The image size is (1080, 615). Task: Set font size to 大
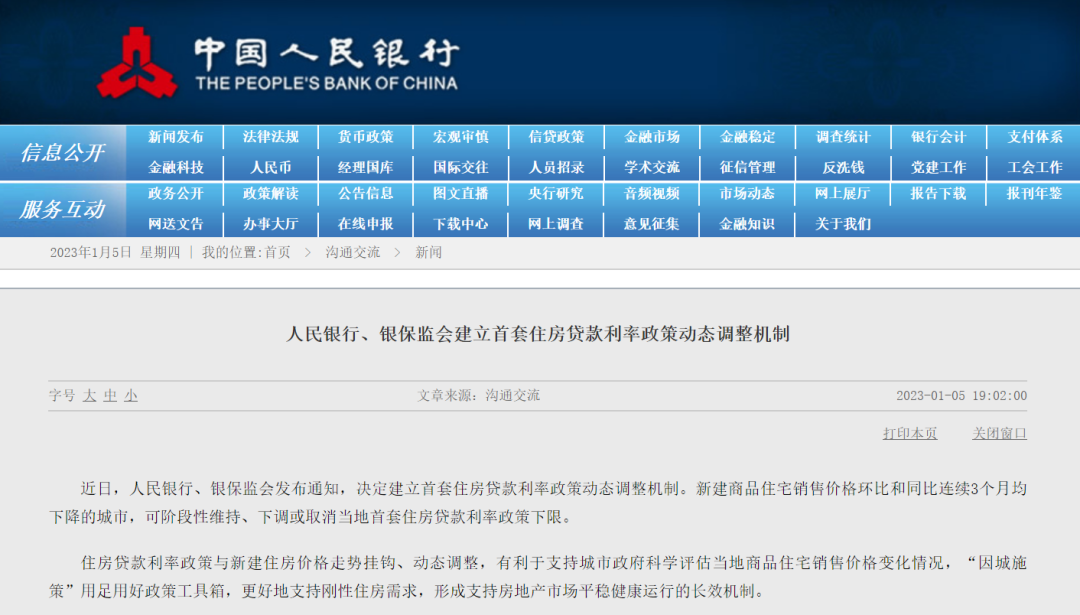[x=90, y=396]
